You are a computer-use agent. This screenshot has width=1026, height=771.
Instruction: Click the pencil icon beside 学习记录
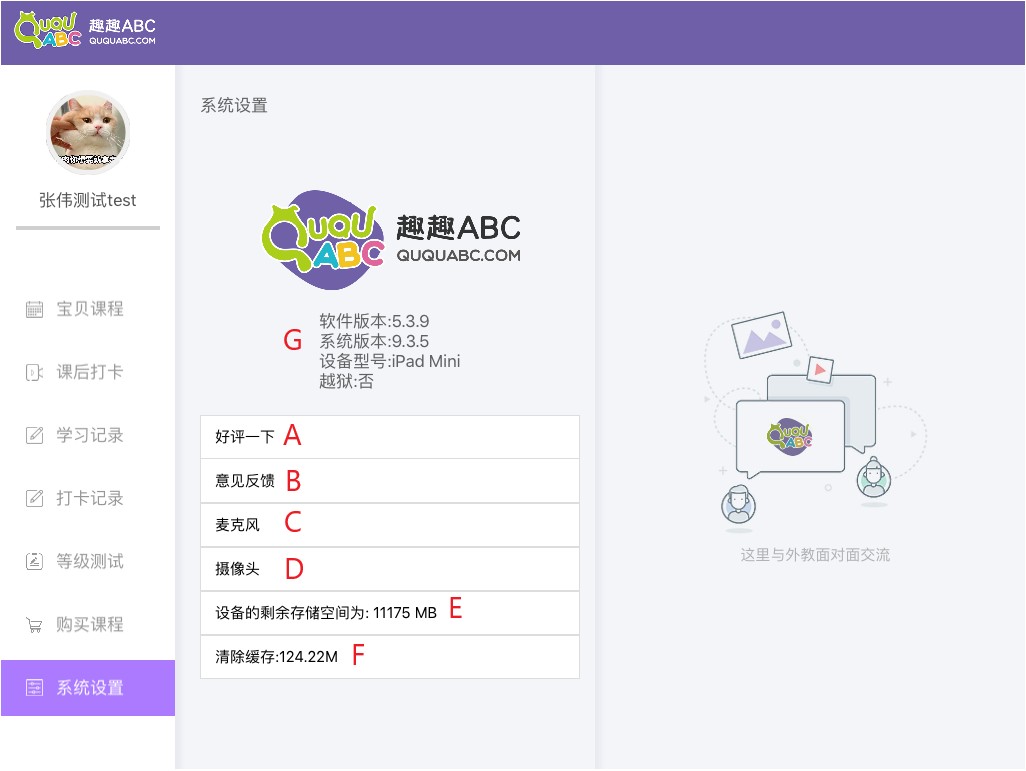click(x=34, y=435)
